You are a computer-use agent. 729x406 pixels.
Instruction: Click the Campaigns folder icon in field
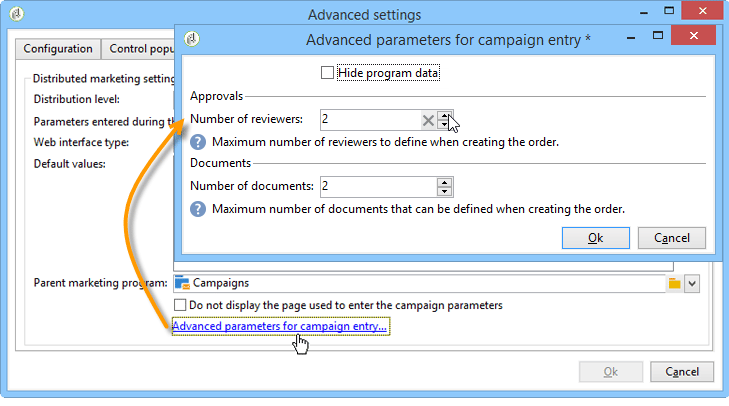pyautogui.click(x=182, y=283)
